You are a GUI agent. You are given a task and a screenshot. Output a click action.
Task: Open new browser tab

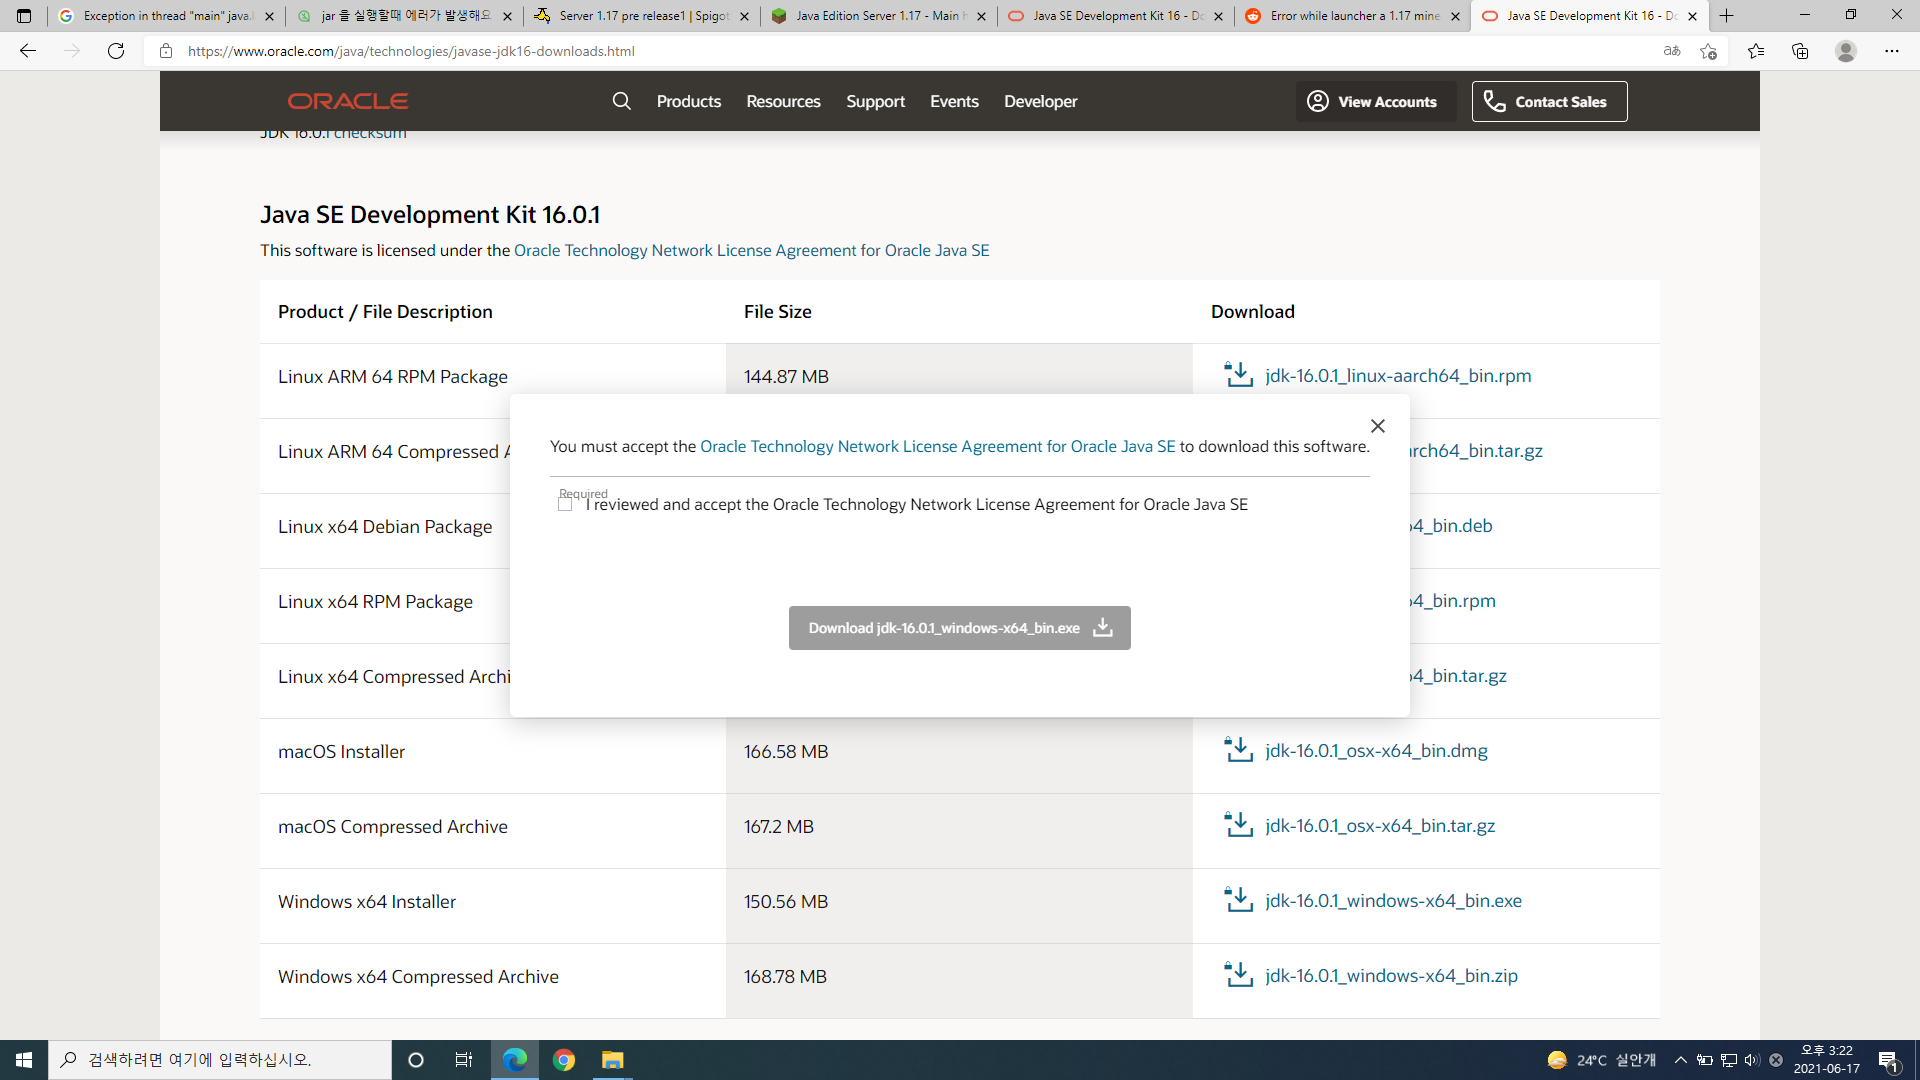[1726, 16]
